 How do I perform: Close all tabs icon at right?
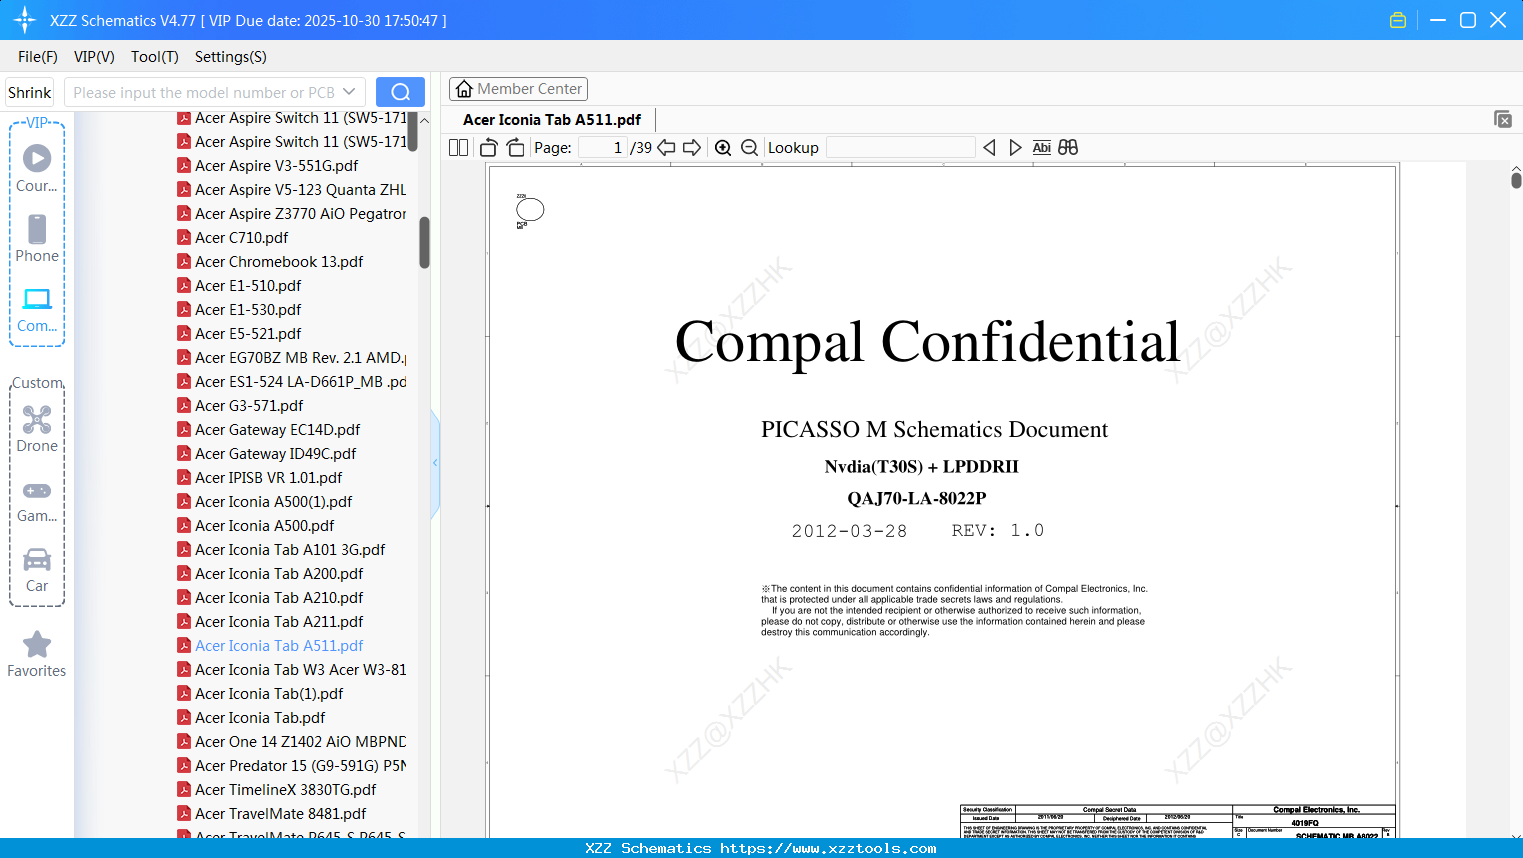pos(1503,119)
